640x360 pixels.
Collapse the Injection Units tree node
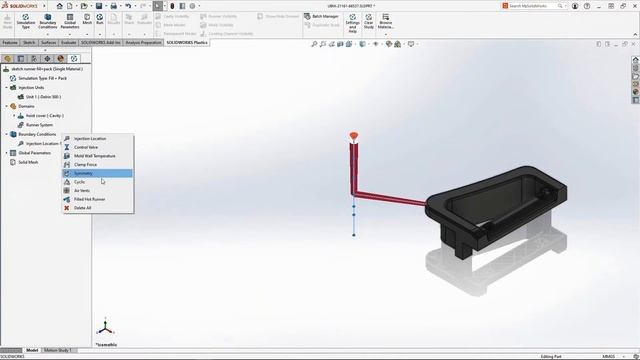click(7, 87)
